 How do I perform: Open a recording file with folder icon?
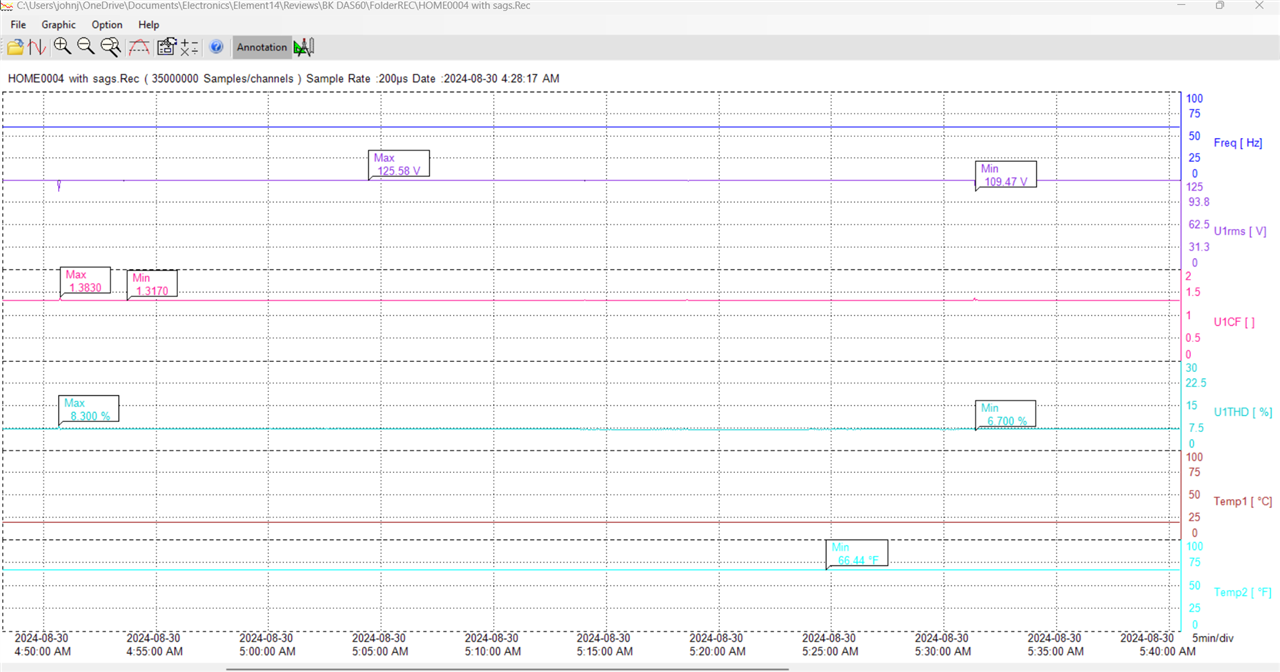coord(15,47)
